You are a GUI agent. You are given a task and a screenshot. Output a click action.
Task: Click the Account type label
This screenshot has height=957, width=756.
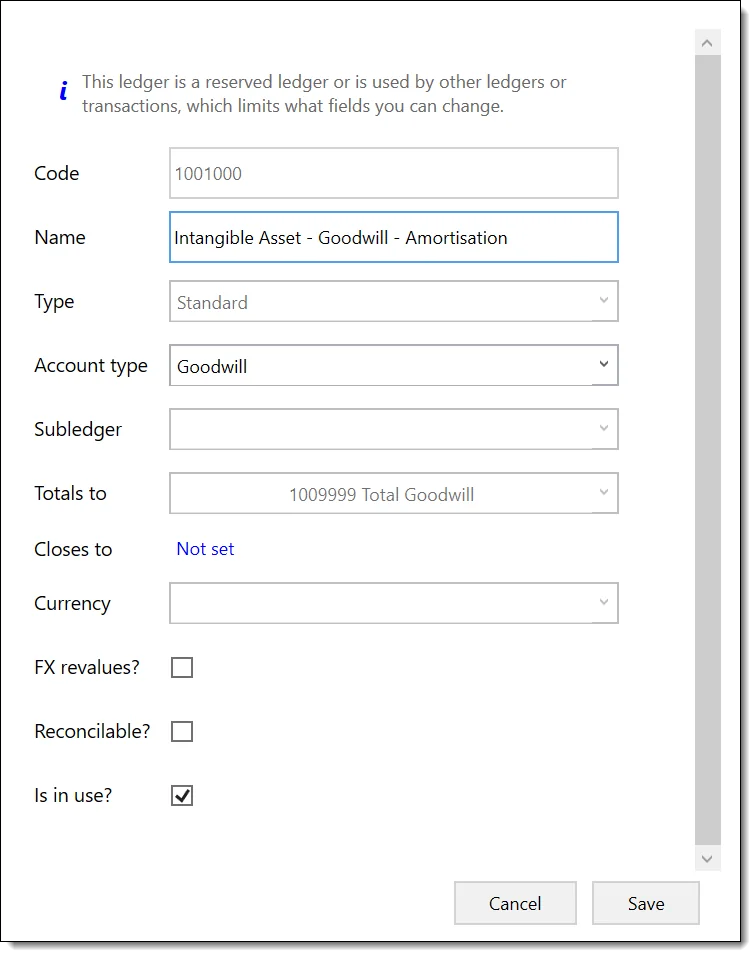click(91, 365)
